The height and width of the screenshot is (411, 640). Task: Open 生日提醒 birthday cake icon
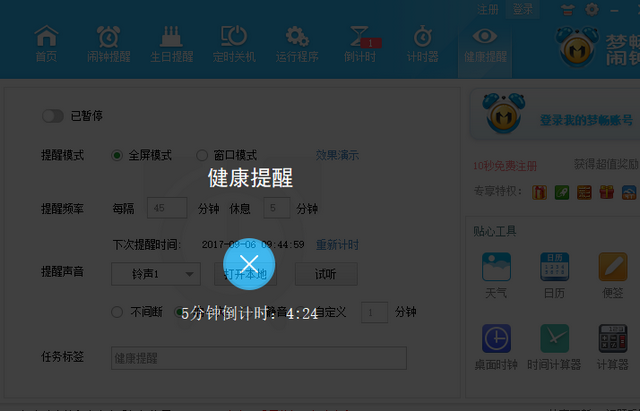pyautogui.click(x=170, y=42)
